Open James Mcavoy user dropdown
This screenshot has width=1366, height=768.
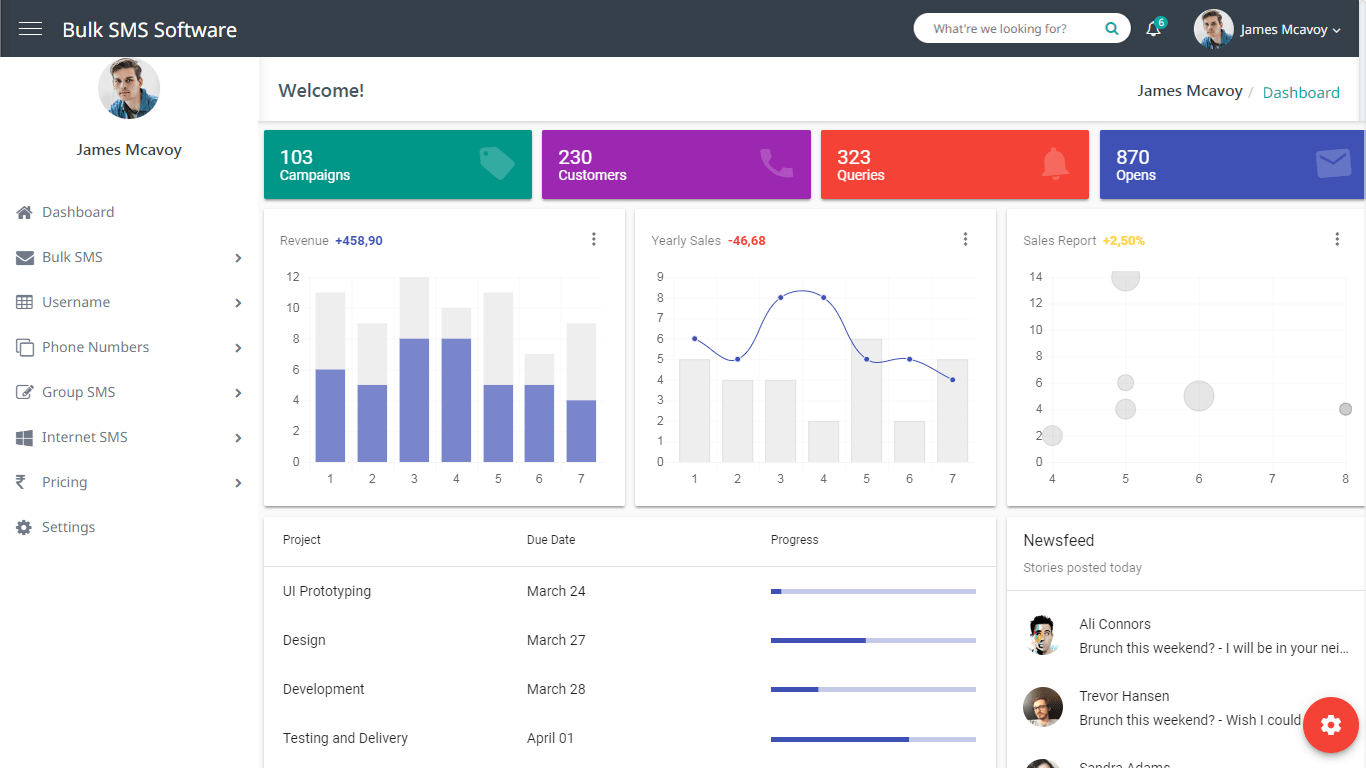pyautogui.click(x=1290, y=30)
